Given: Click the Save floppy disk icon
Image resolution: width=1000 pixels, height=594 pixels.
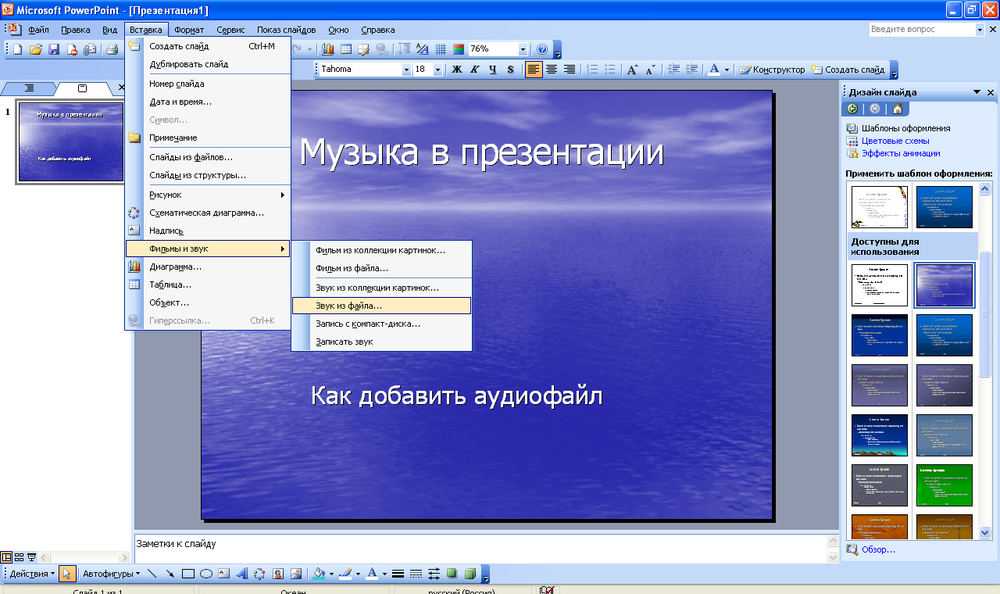Looking at the screenshot, I should point(54,49).
